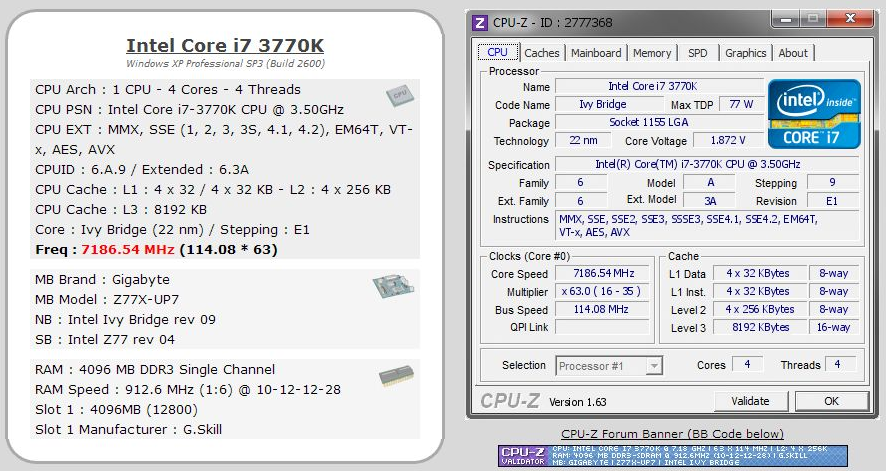
Task: Click the red 7186.54 MHz frequency text
Action: click(x=128, y=250)
